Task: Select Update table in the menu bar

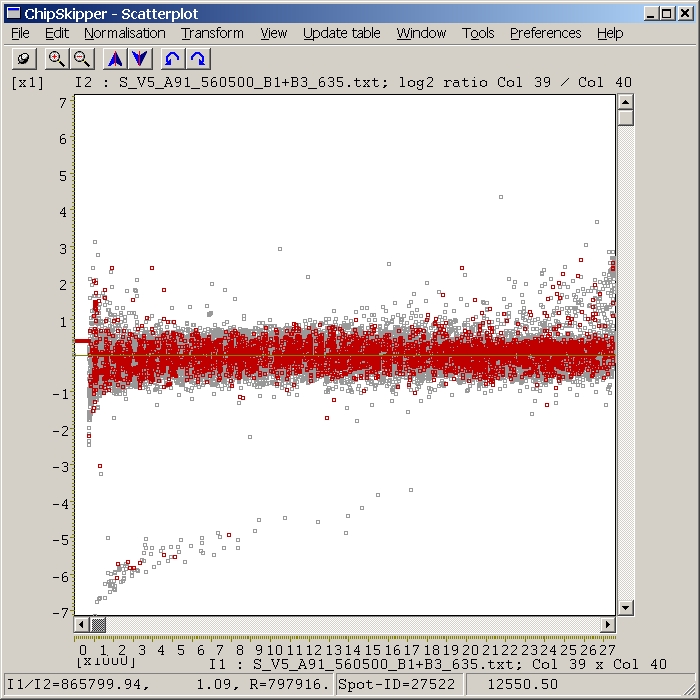Action: point(341,33)
